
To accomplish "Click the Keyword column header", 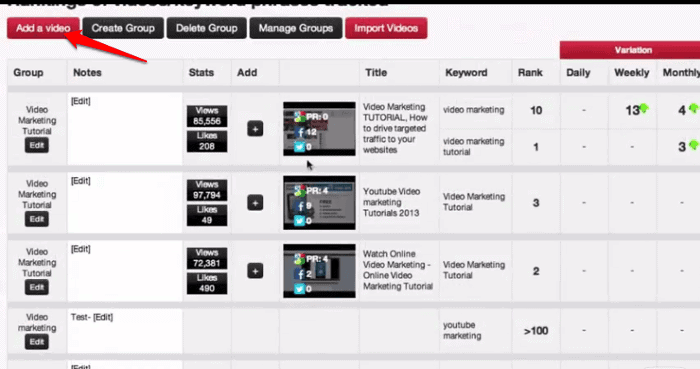I will [466, 73].
